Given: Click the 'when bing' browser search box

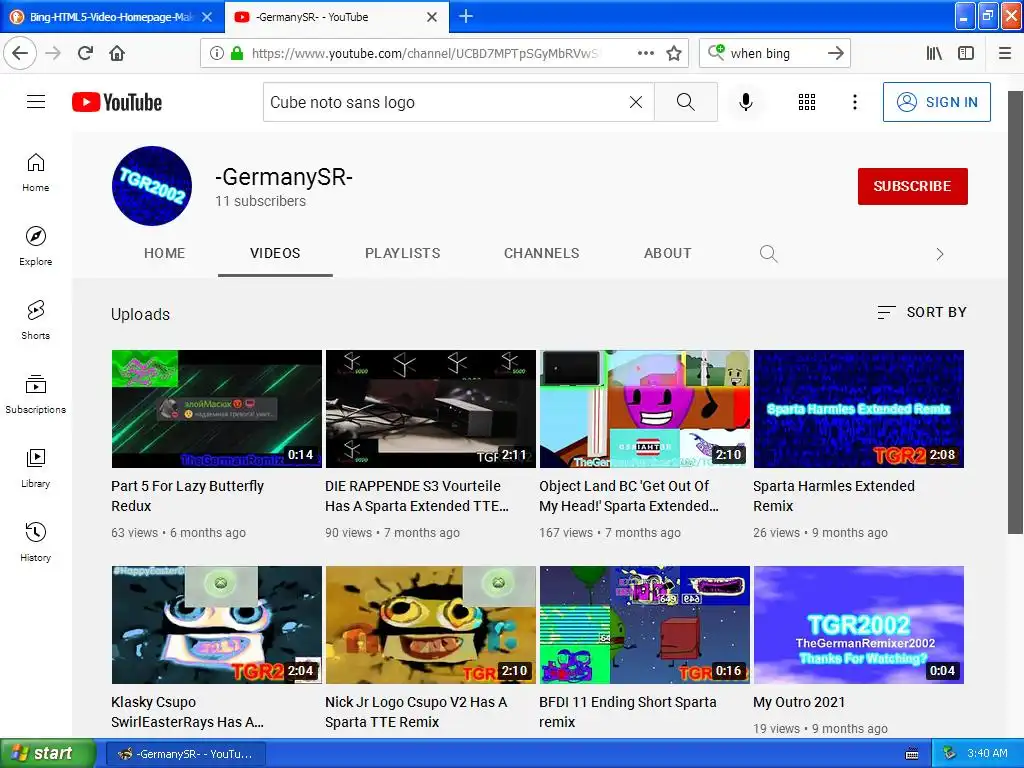Looking at the screenshot, I should click(774, 53).
